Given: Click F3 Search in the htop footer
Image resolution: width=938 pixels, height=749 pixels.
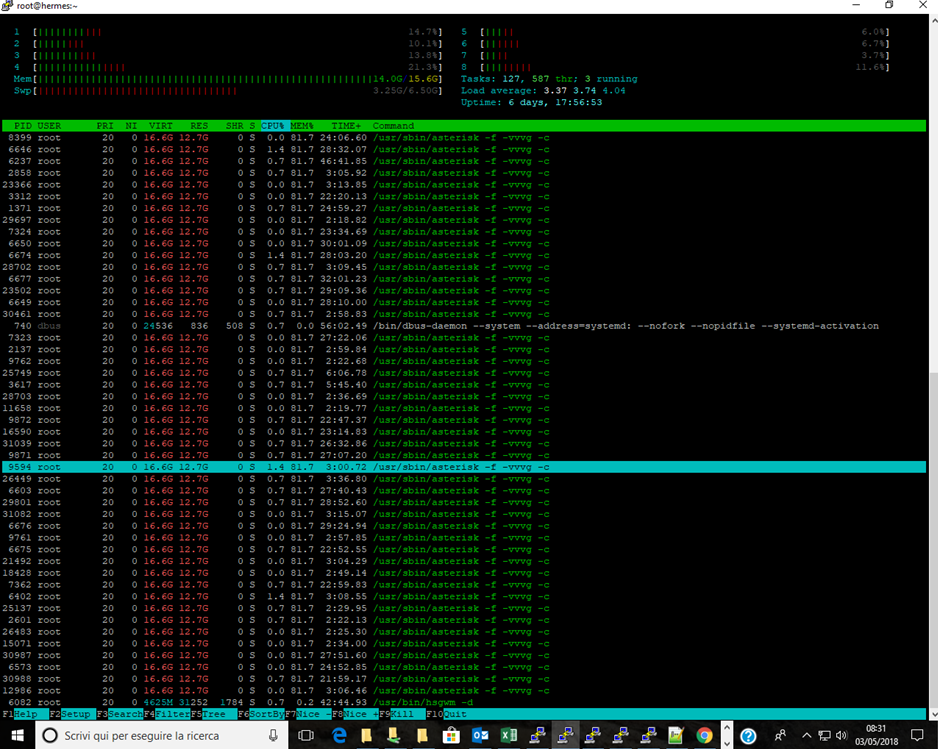Looking at the screenshot, I should [120, 714].
